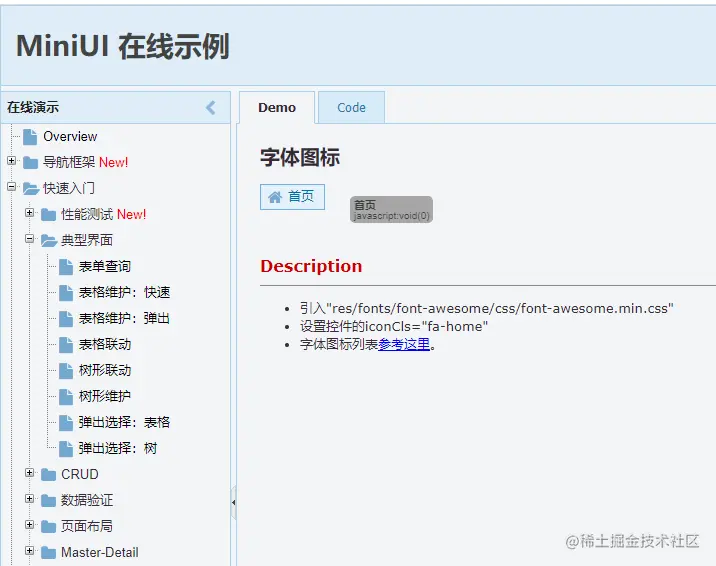Click the CRUD folder icon

pyautogui.click(x=48, y=475)
